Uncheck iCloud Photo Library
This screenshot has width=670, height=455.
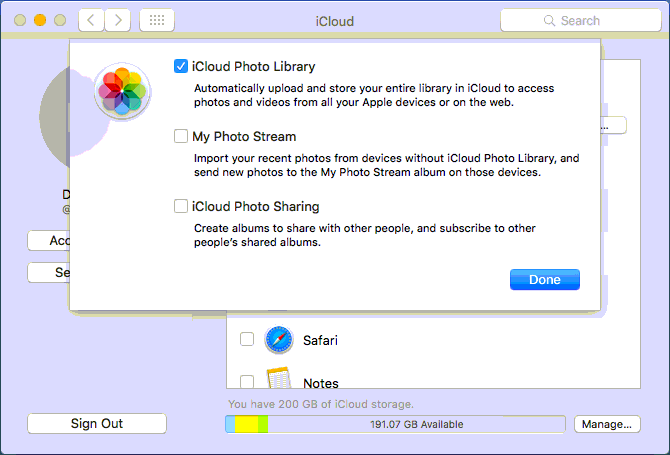pos(181,66)
